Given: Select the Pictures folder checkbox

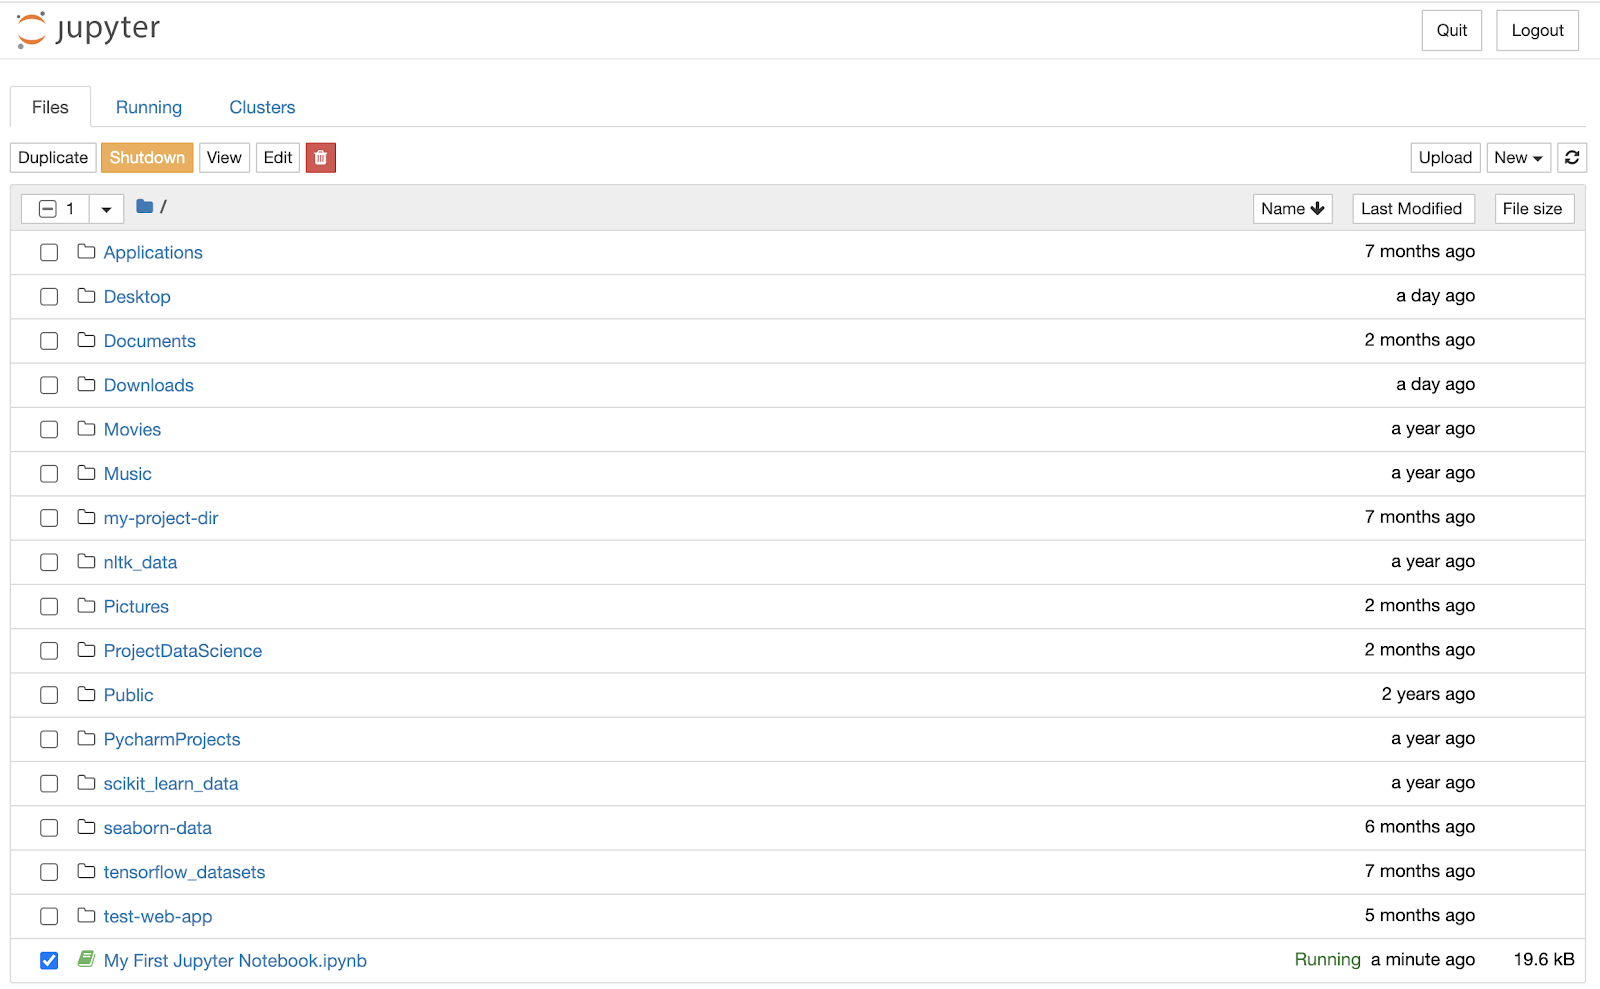Looking at the screenshot, I should pyautogui.click(x=49, y=607).
